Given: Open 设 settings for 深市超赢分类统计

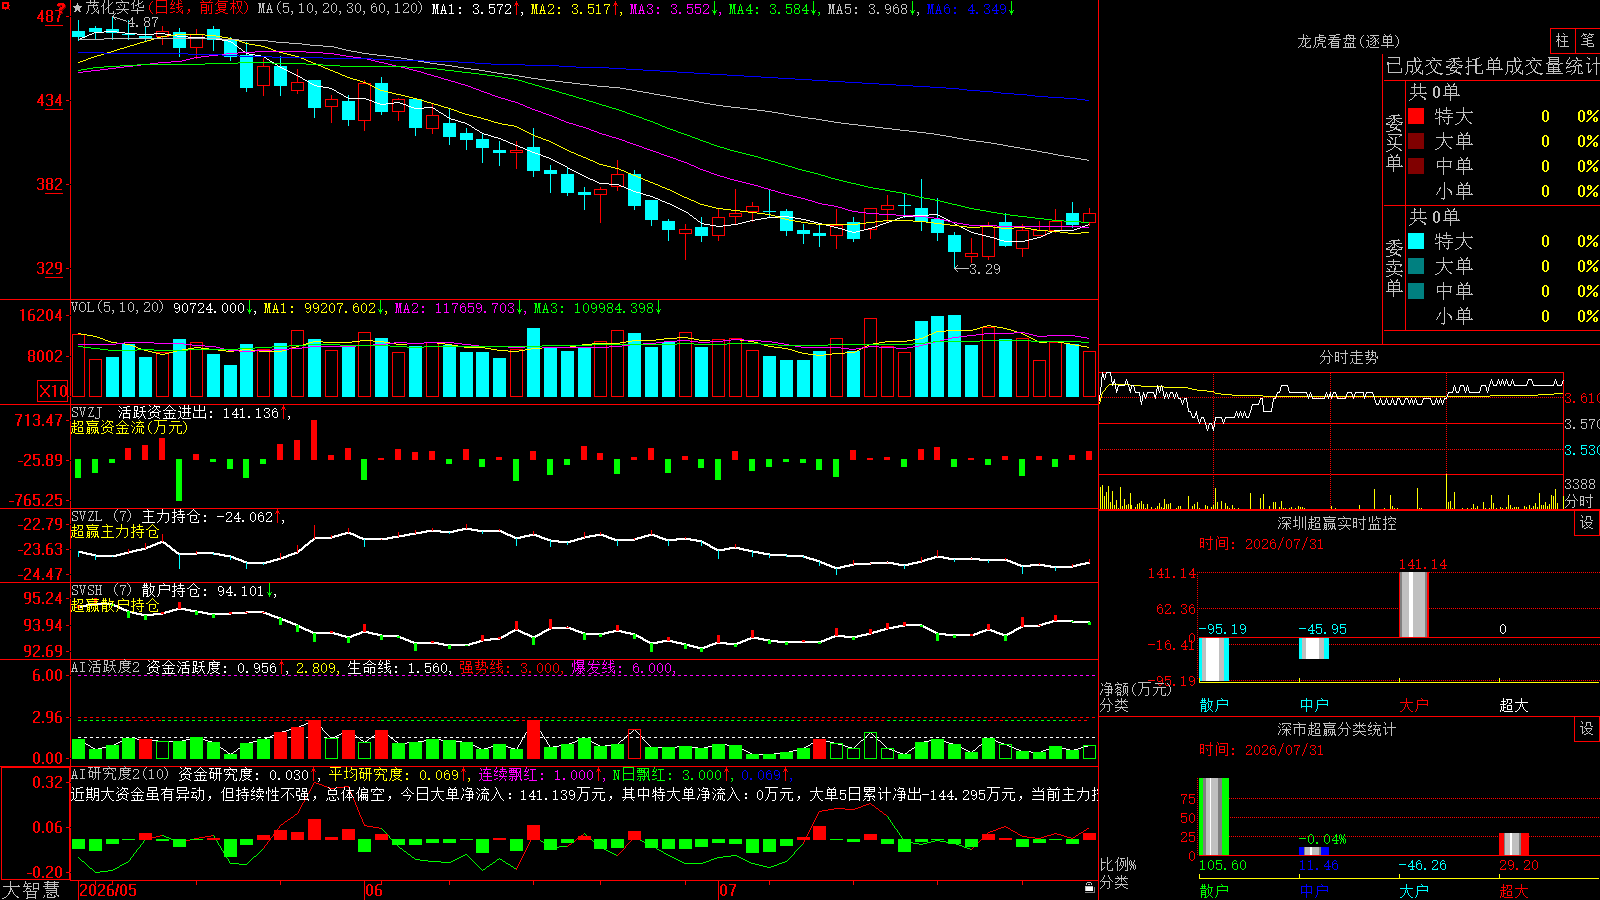Looking at the screenshot, I should click(x=1587, y=729).
